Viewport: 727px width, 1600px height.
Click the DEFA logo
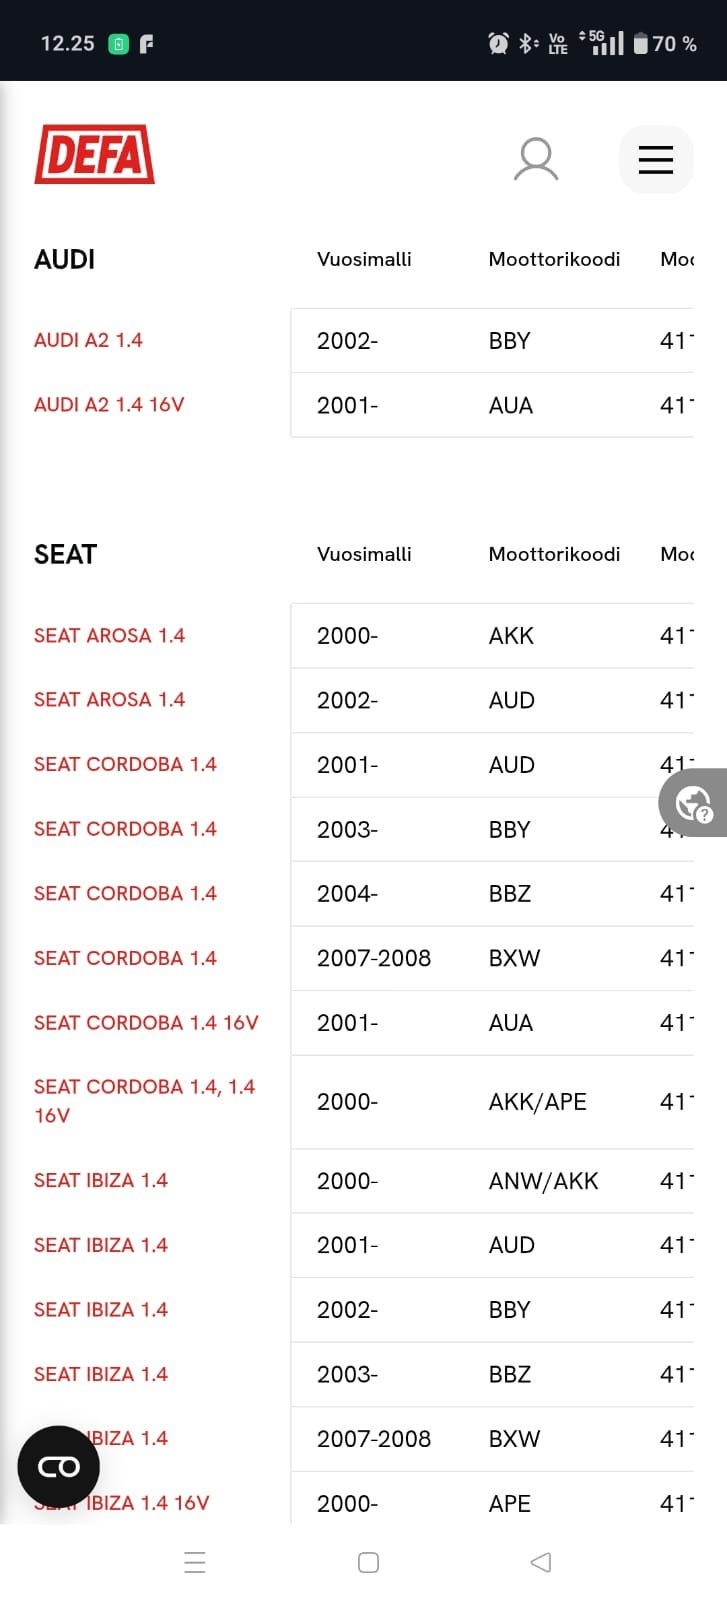[x=94, y=154]
